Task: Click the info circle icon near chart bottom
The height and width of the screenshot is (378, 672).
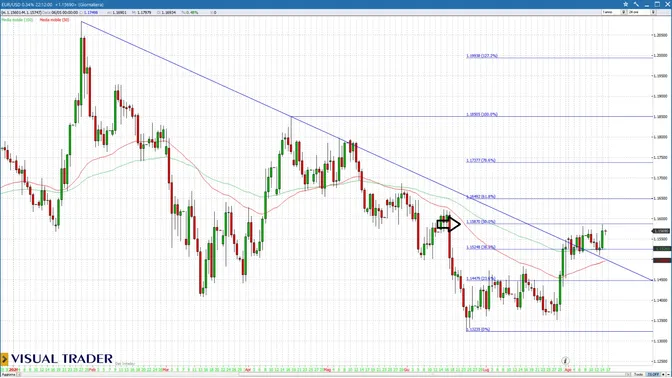Action: pyautogui.click(x=565, y=360)
